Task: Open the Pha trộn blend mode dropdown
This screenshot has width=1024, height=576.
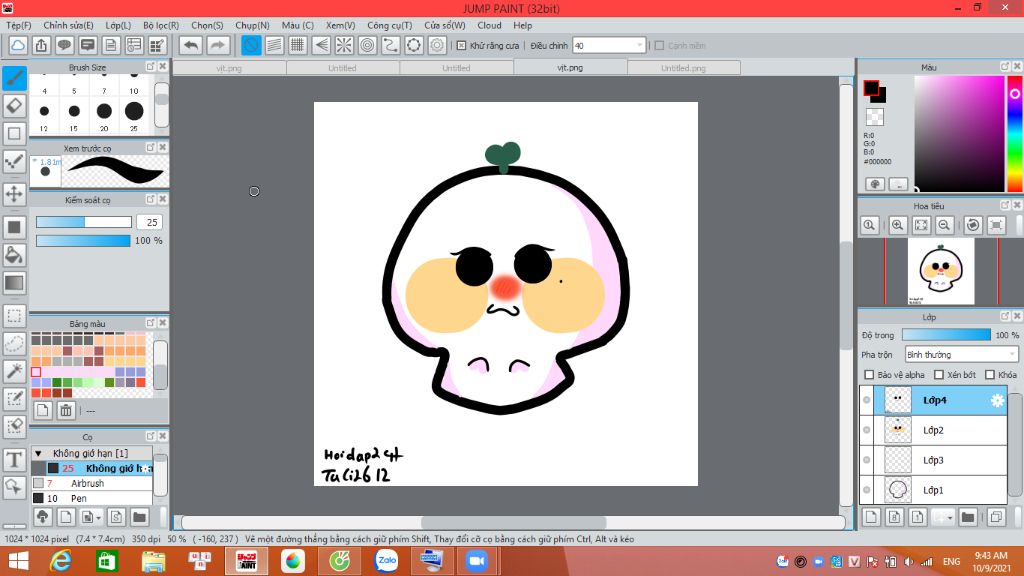Action: coord(960,355)
